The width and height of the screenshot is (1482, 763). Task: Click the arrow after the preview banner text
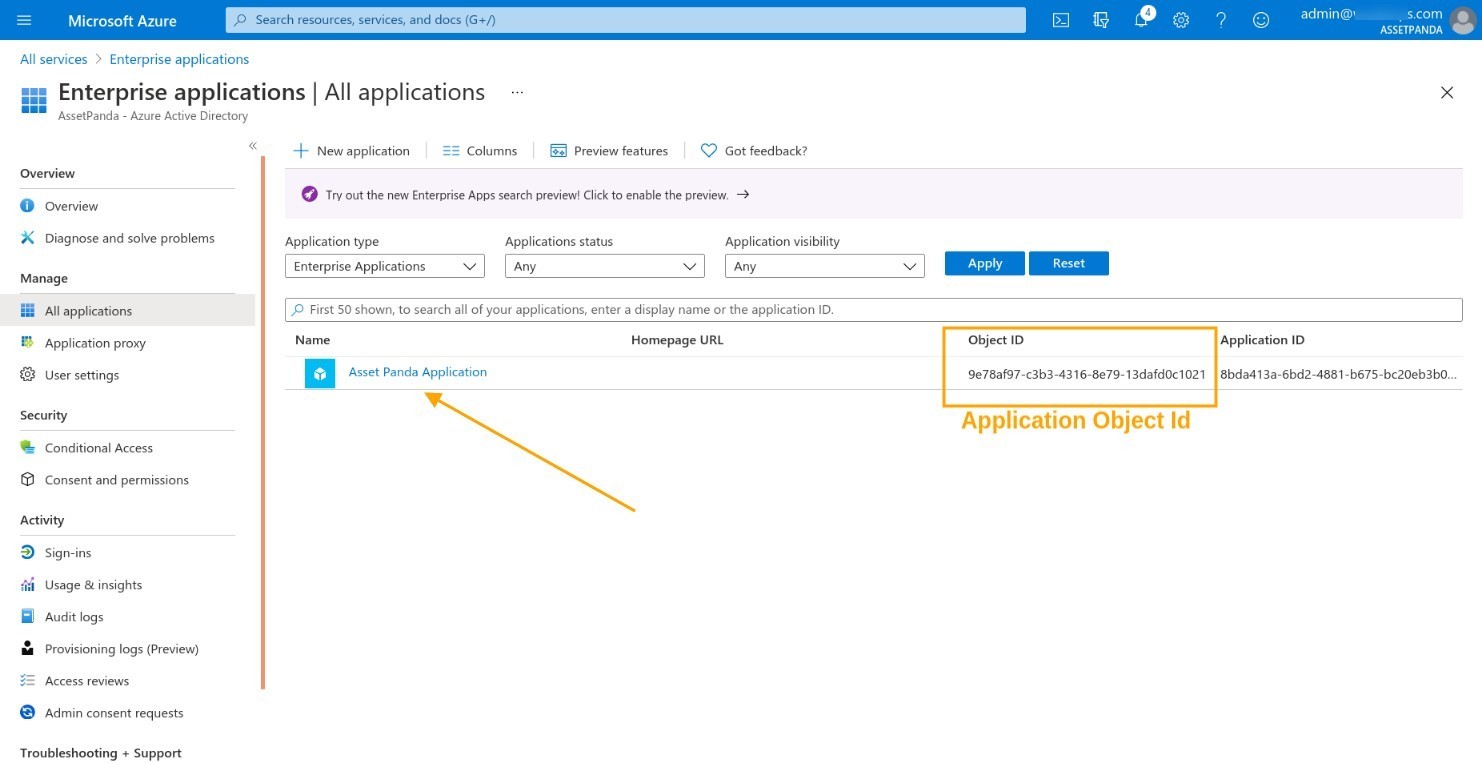tap(743, 195)
